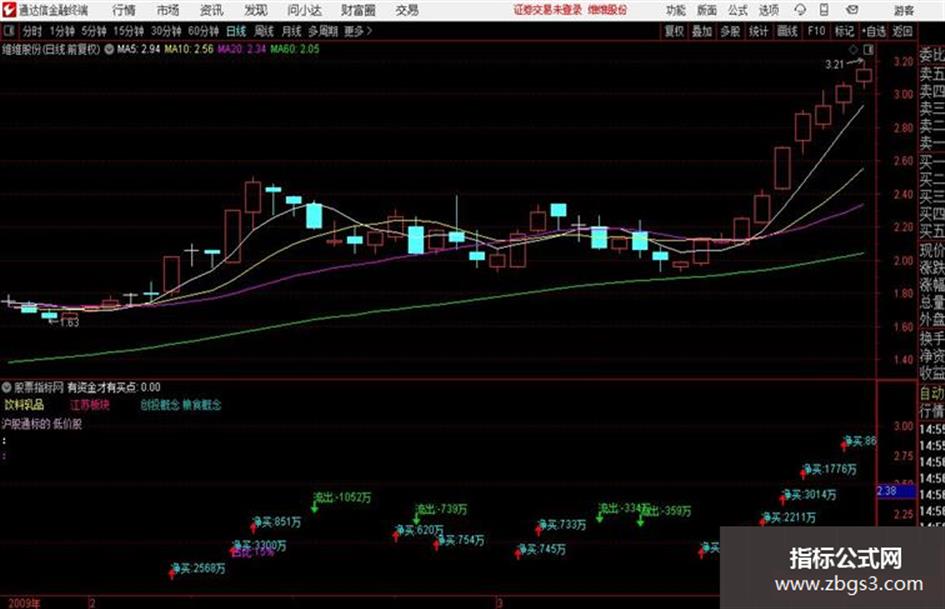Screen dimensions: 945x609
Task: Toggle the panel layout icon at the chart's top-right
Action: point(868,50)
